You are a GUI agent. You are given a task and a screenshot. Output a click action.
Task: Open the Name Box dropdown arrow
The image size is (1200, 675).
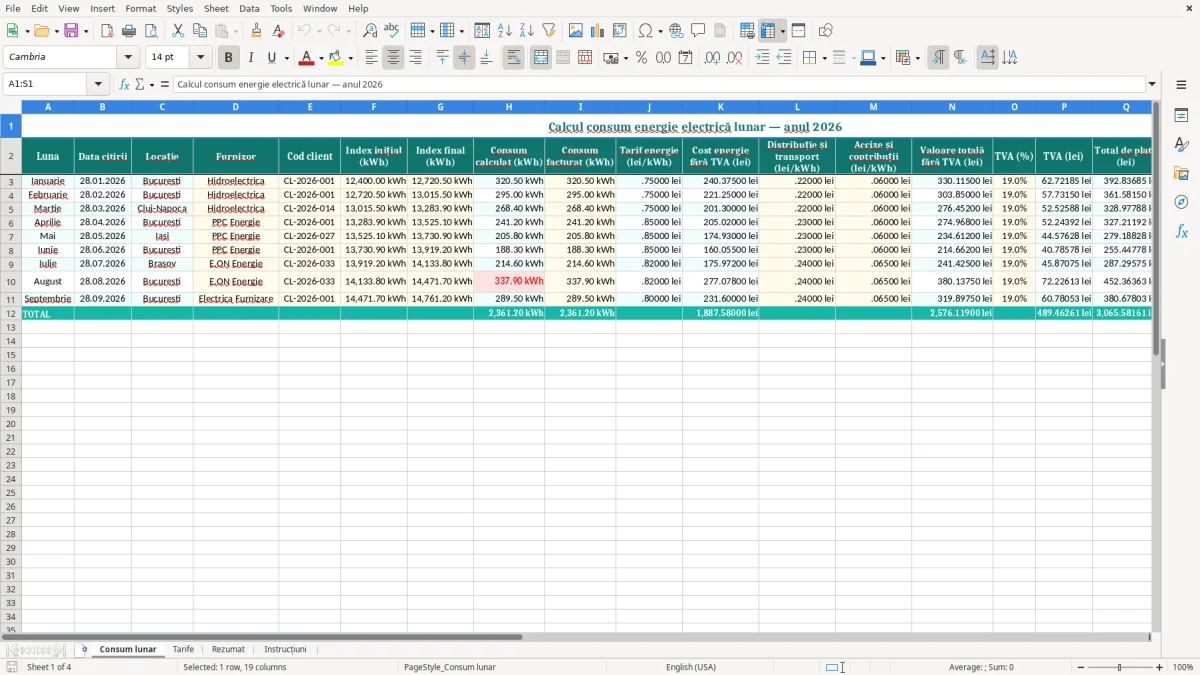tap(98, 84)
